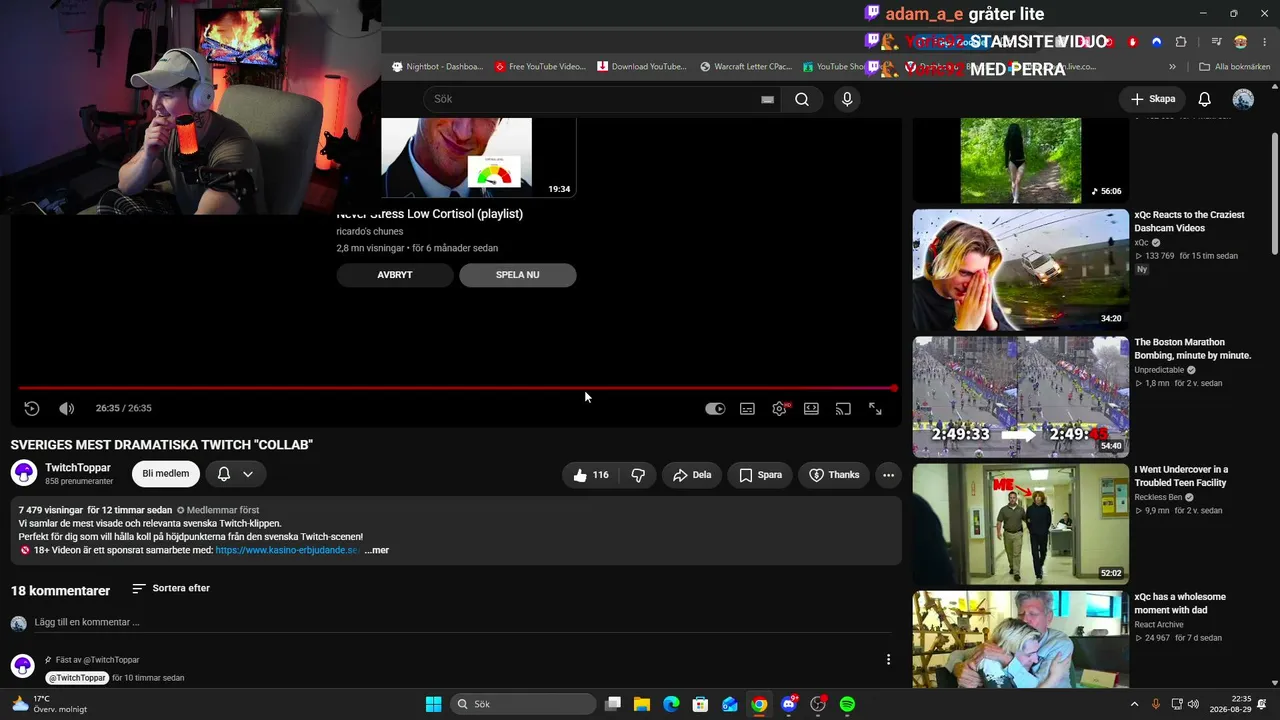Turn on subtitles in the player

747,408
